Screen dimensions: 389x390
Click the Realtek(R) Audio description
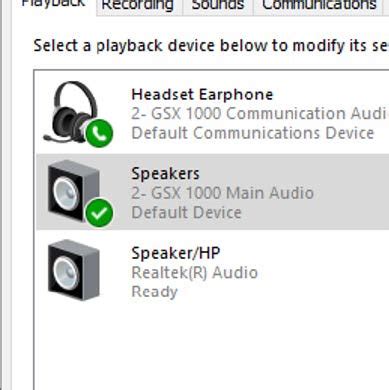coord(195,273)
